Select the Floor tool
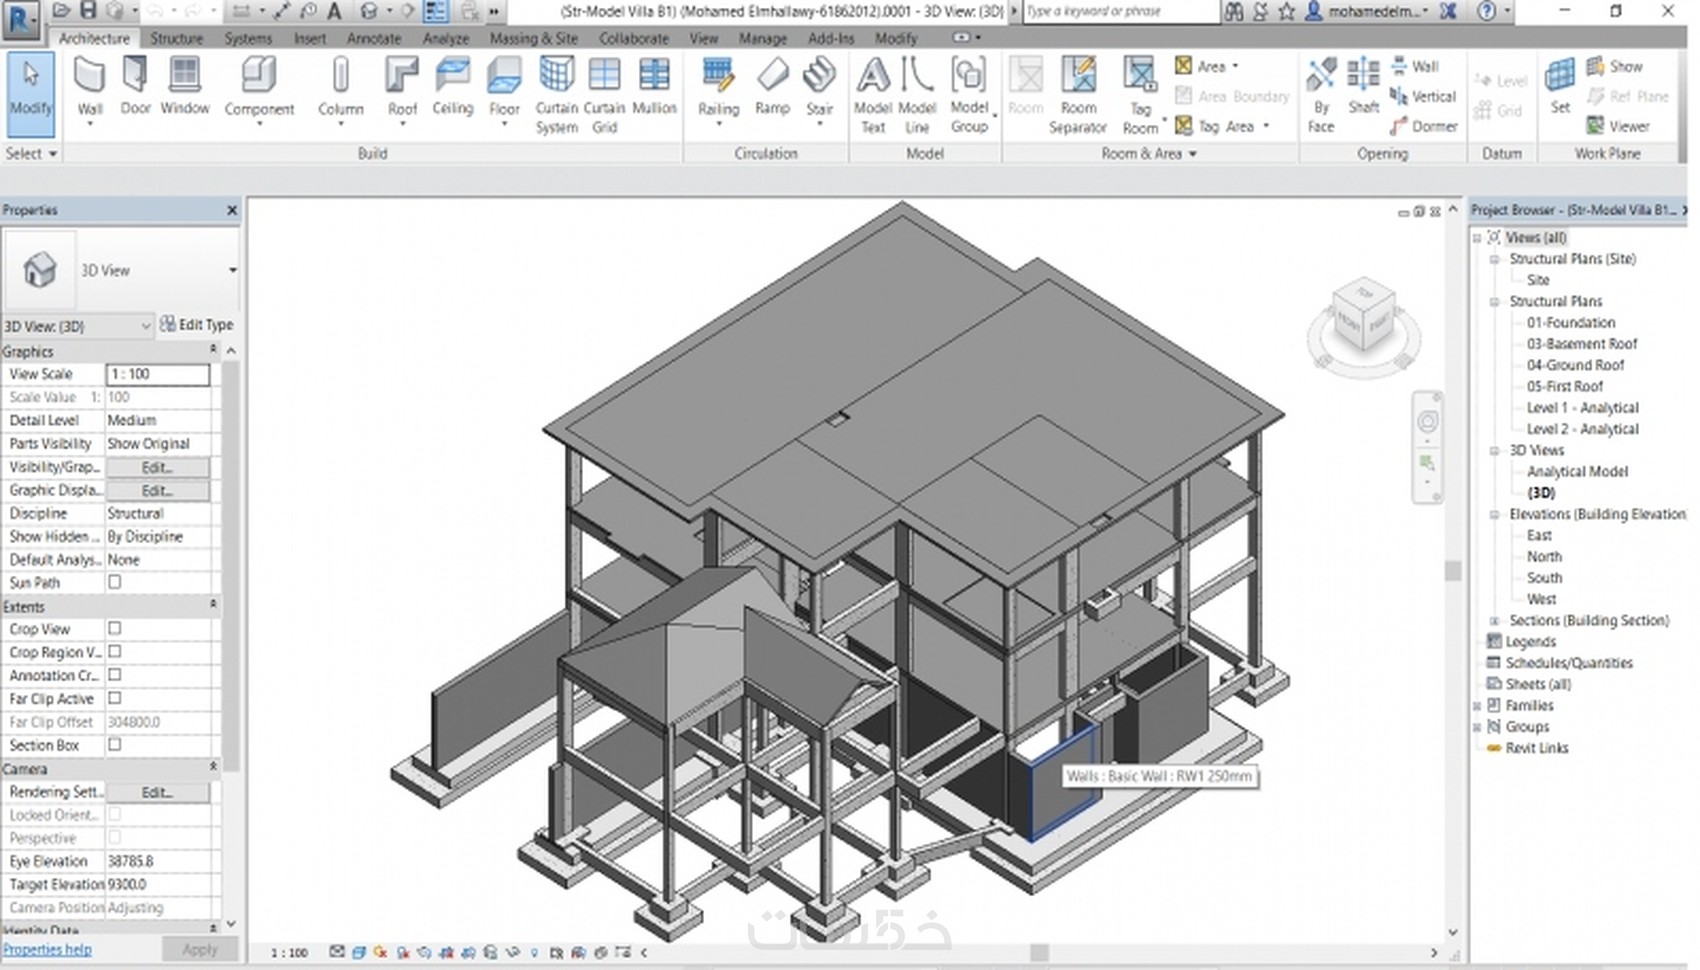Screen dimensions: 1700x970 click(x=504, y=90)
